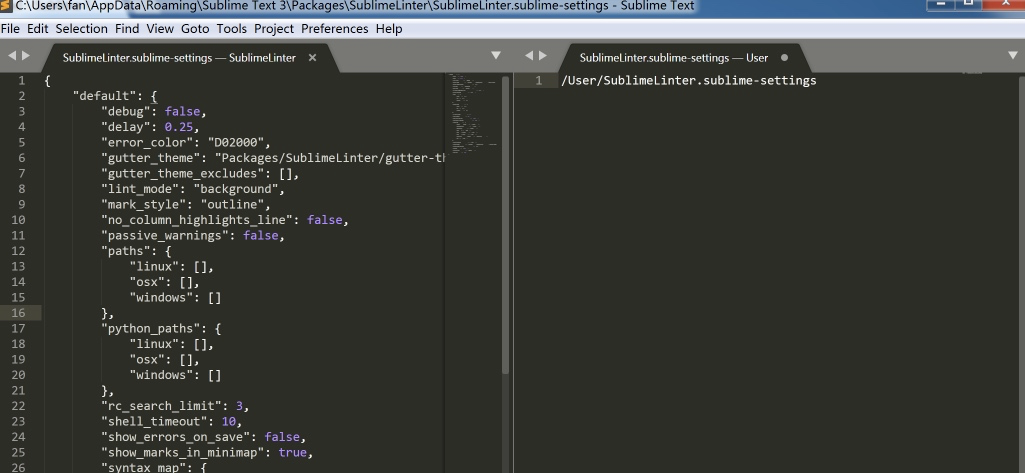1025x473 pixels.
Task: Click the "show_marks_in_minimap" key
Action: pyautogui.click(x=183, y=453)
